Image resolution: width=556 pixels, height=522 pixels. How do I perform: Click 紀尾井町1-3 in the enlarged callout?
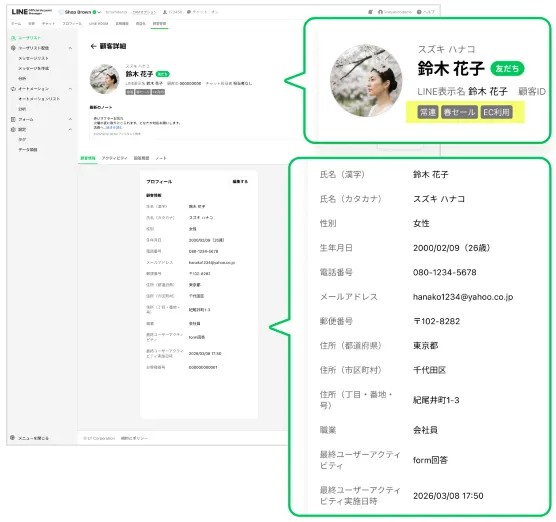tap(436, 400)
